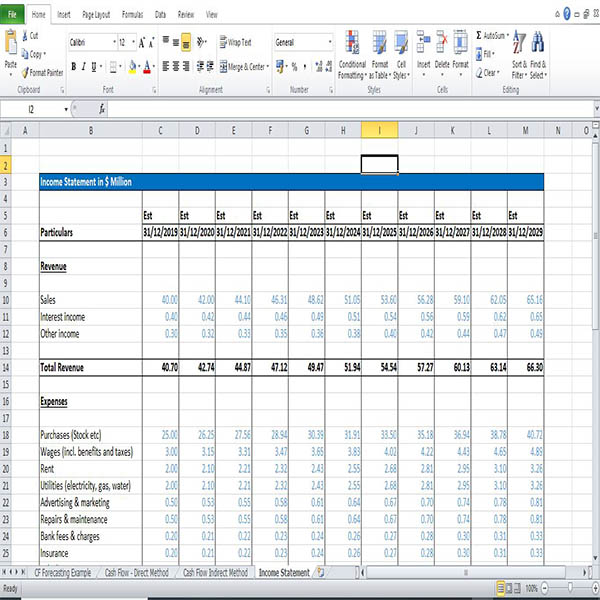
Task: Open the Clear dropdown
Action: (x=488, y=73)
